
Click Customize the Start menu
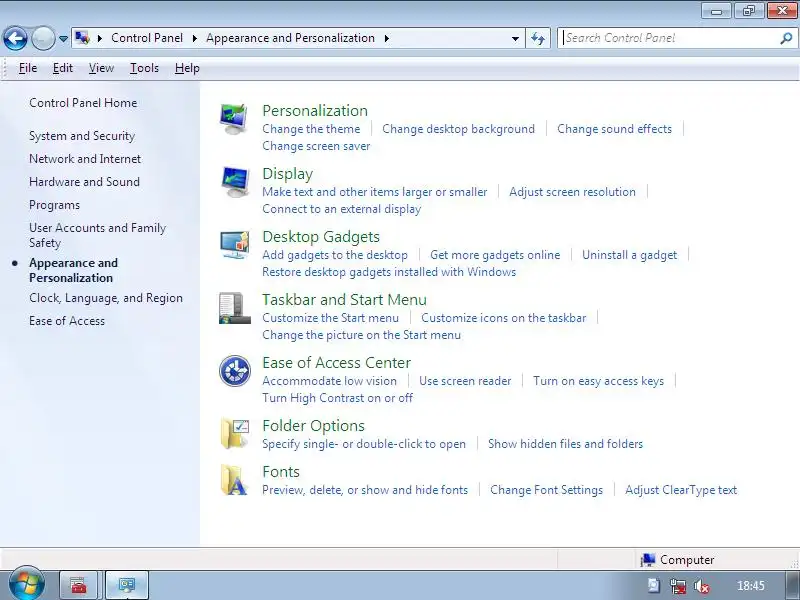(x=331, y=318)
